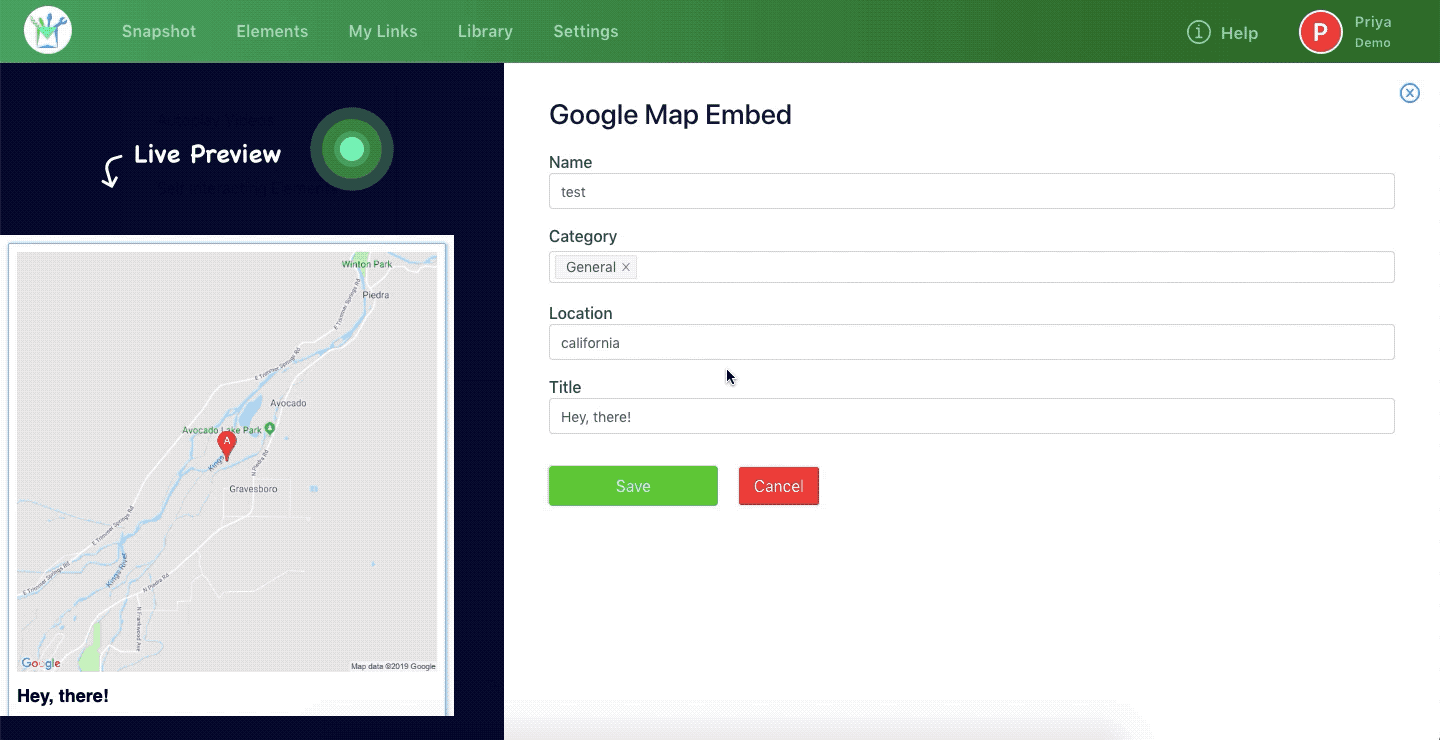Open the Help link
This screenshot has width=1440, height=740.
tap(1239, 33)
